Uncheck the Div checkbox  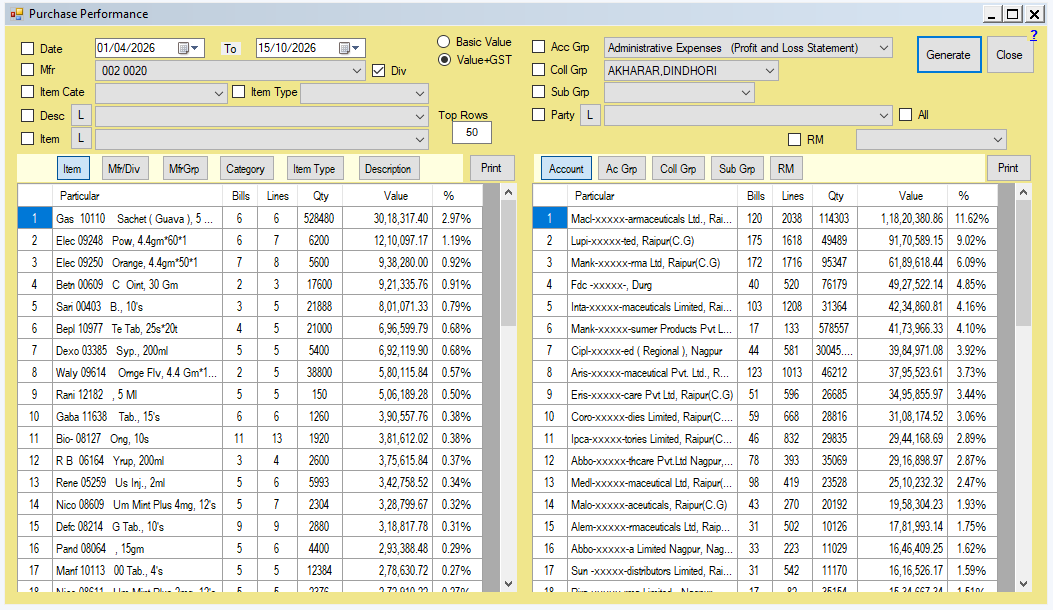(x=379, y=71)
